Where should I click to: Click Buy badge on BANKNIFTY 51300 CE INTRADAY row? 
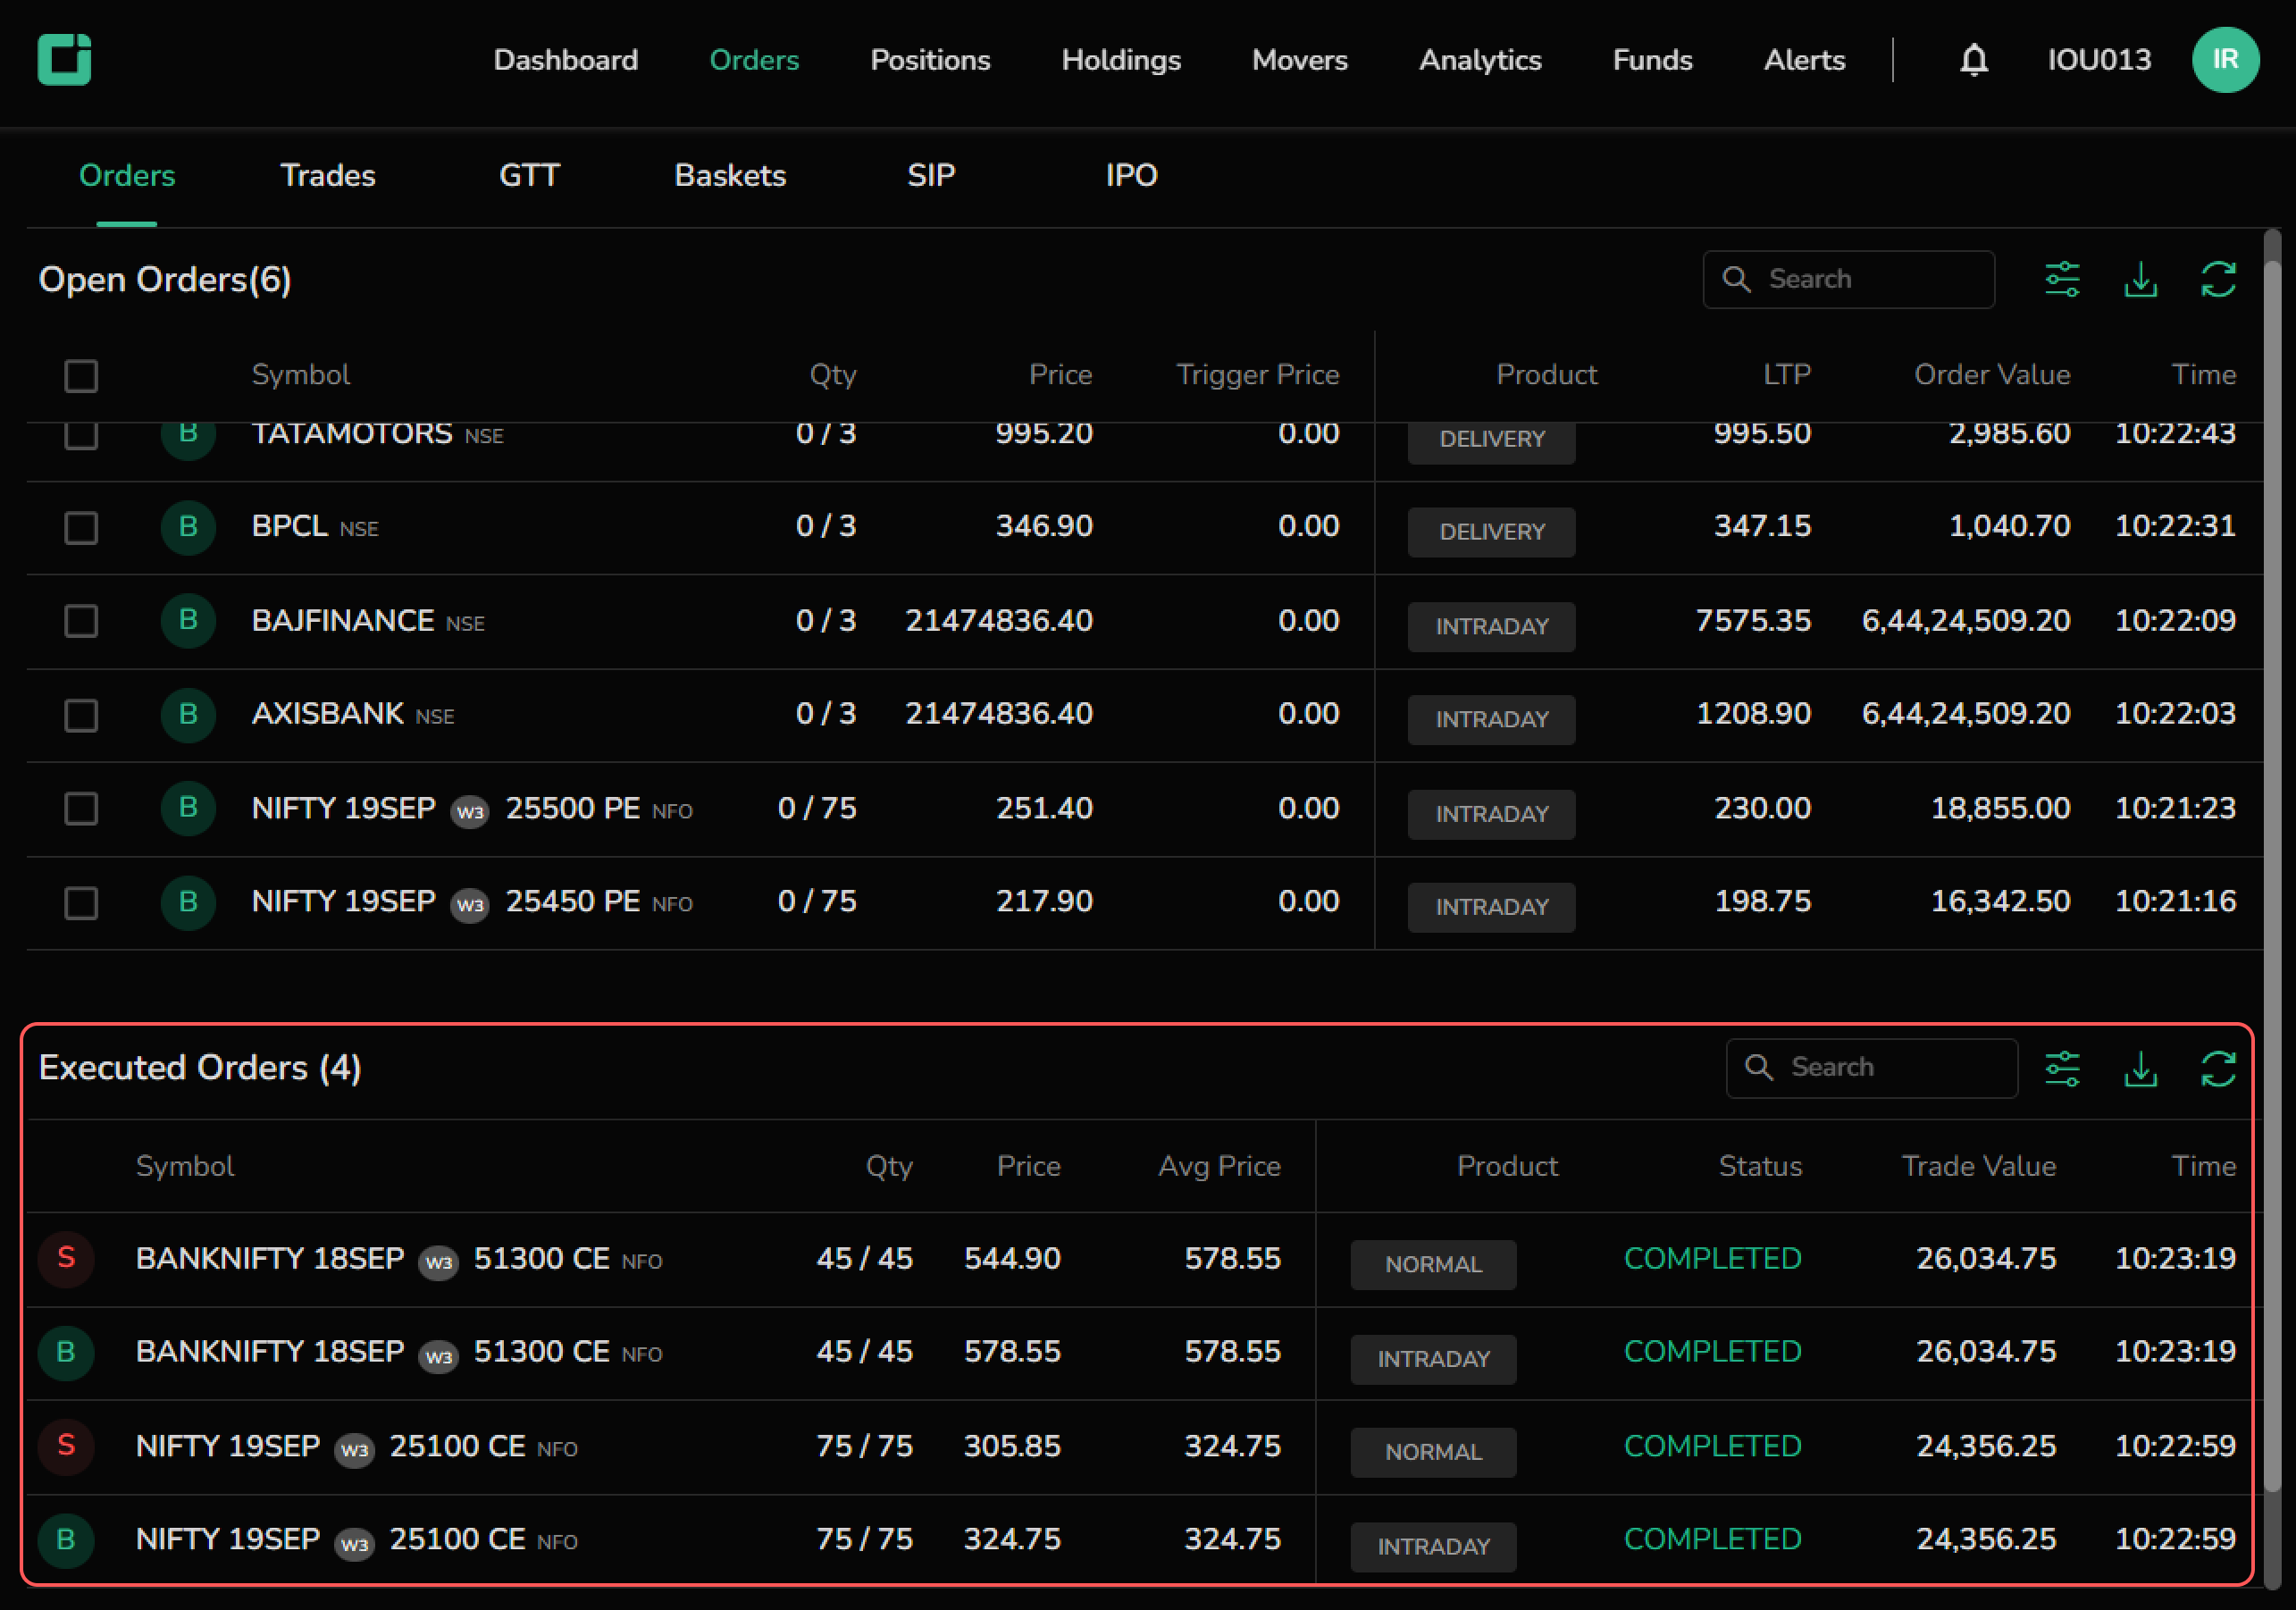66,1352
